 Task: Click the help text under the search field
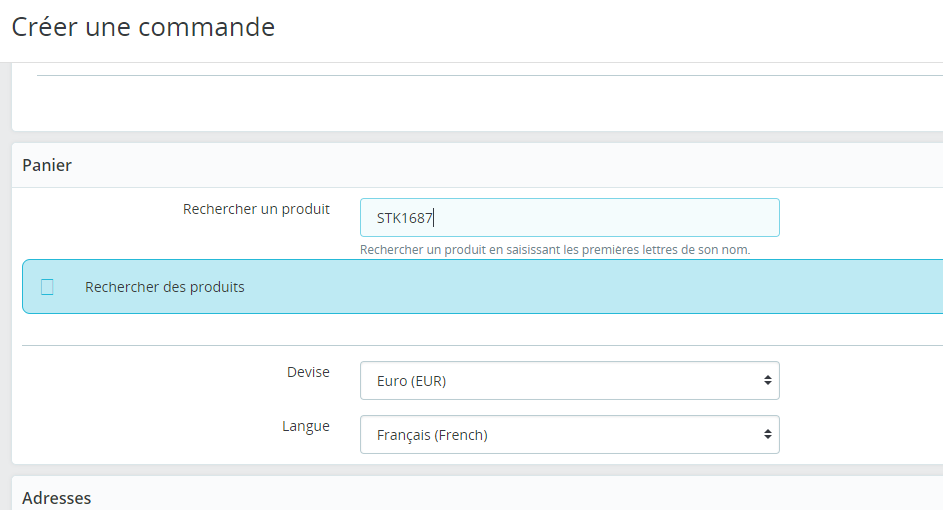tap(554, 250)
